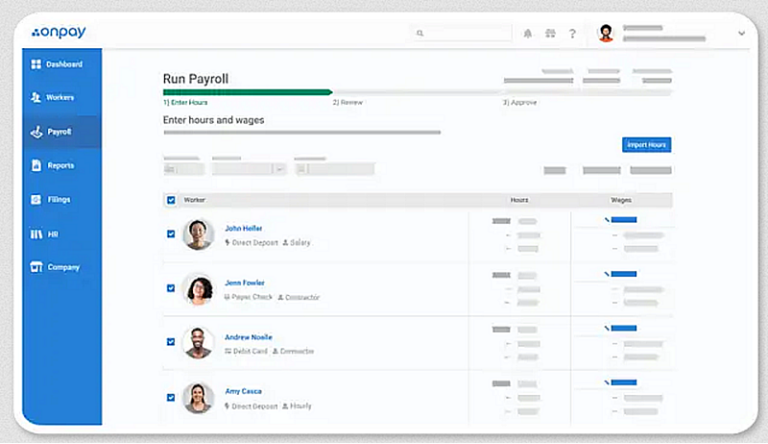Click the green payroll progress bar
768x444 pixels.
coord(248,92)
